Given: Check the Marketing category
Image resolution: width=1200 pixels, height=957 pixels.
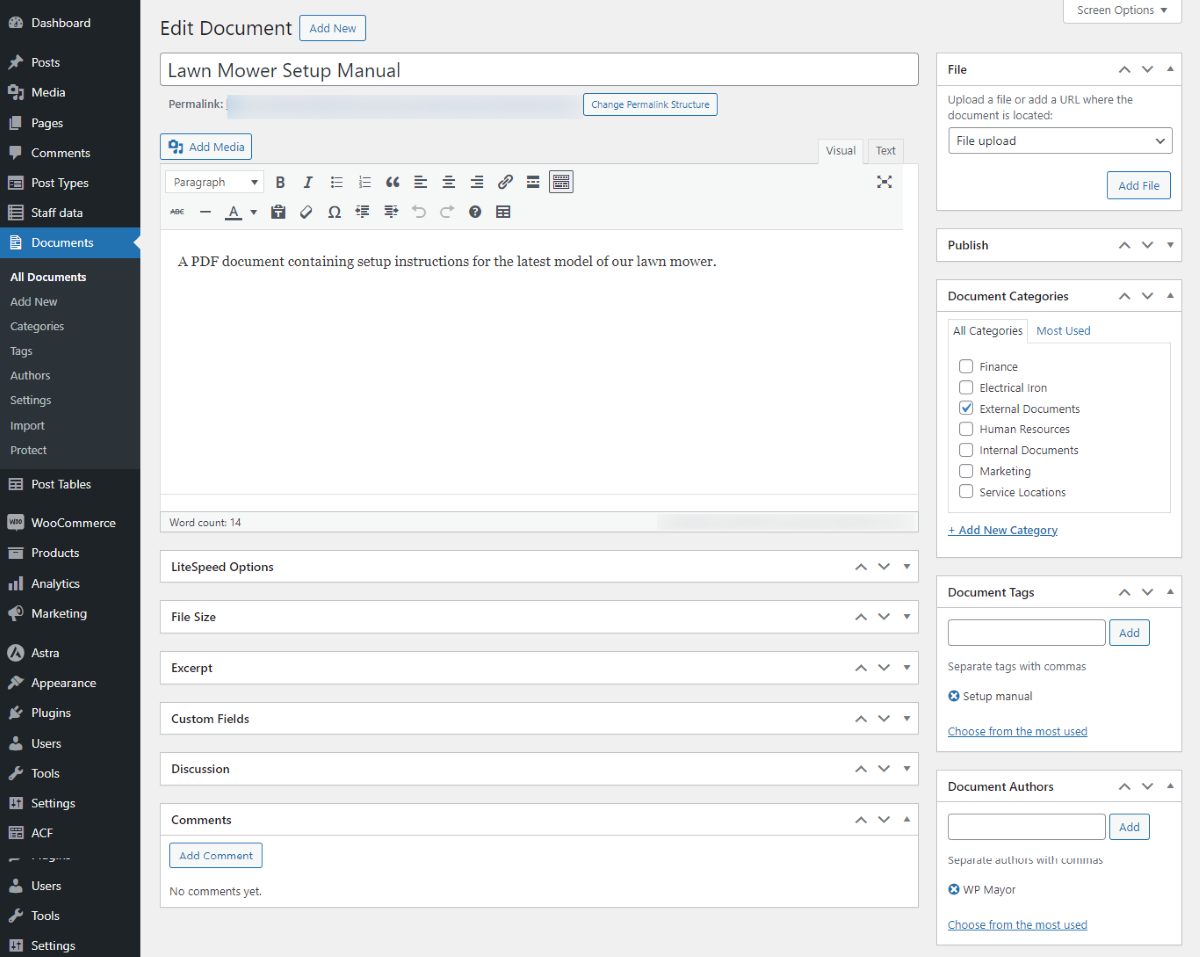Looking at the screenshot, I should (966, 471).
